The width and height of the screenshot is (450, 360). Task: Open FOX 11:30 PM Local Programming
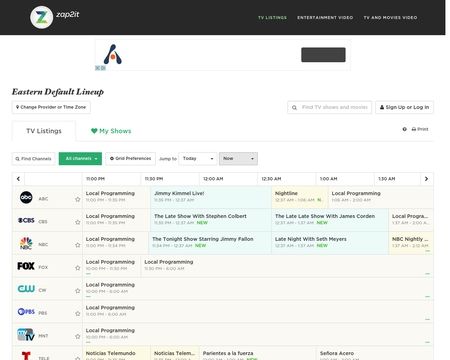tap(287, 265)
